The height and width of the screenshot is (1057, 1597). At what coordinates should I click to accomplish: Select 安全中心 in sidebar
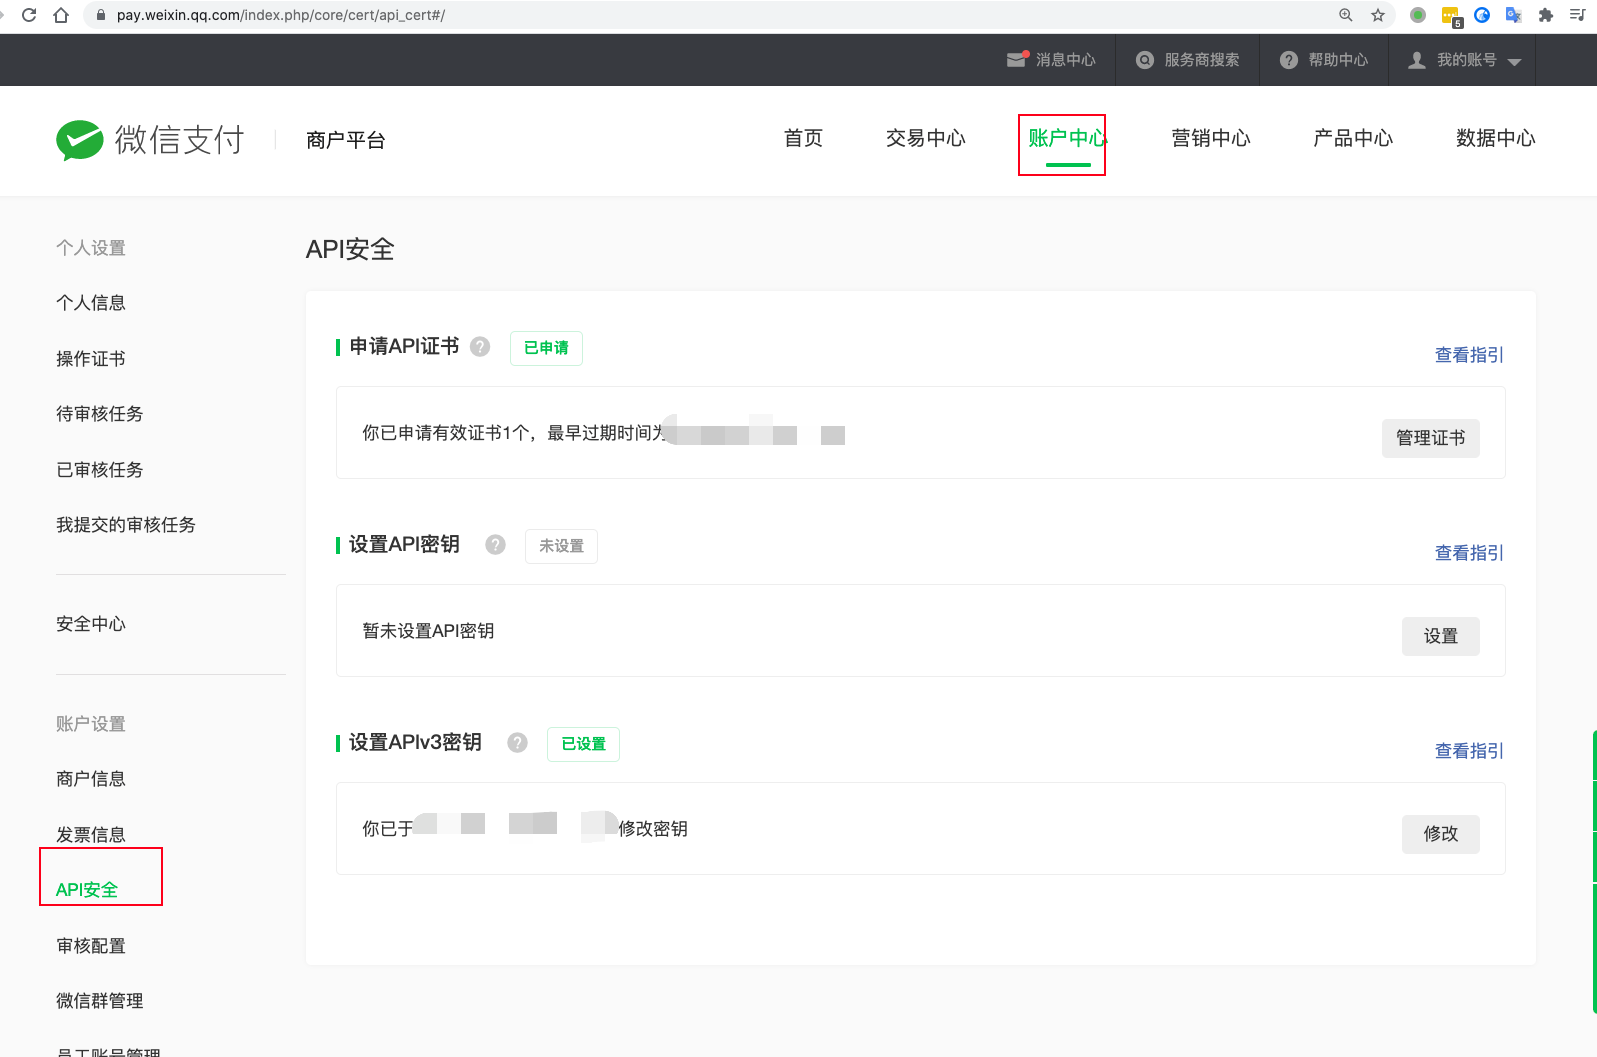91,624
